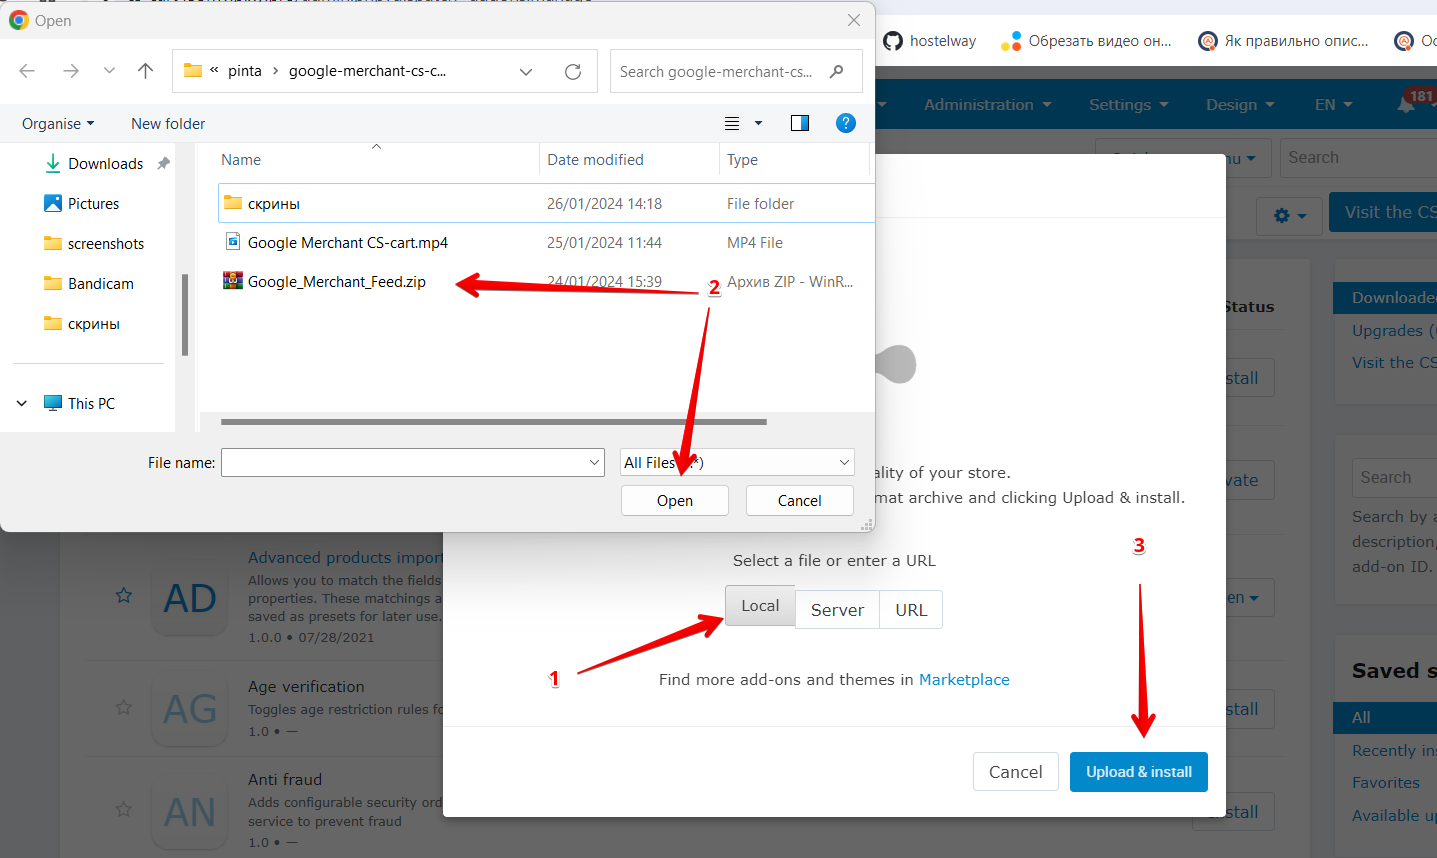The height and width of the screenshot is (858, 1437).
Task: Cancel the Open file dialog
Action: click(800, 500)
